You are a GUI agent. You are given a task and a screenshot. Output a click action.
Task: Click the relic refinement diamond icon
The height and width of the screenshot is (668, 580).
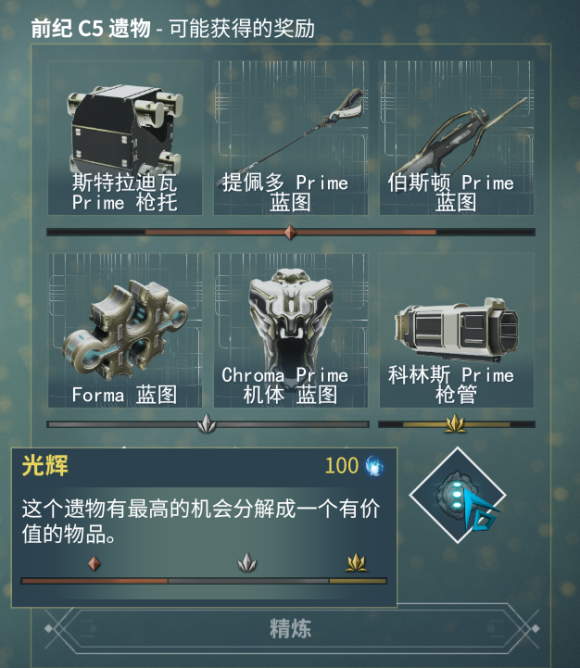click(x=457, y=495)
